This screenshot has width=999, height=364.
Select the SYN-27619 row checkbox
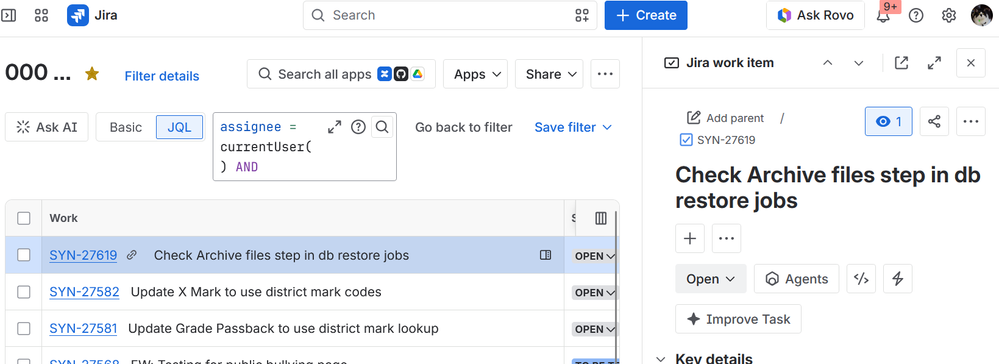coord(24,255)
